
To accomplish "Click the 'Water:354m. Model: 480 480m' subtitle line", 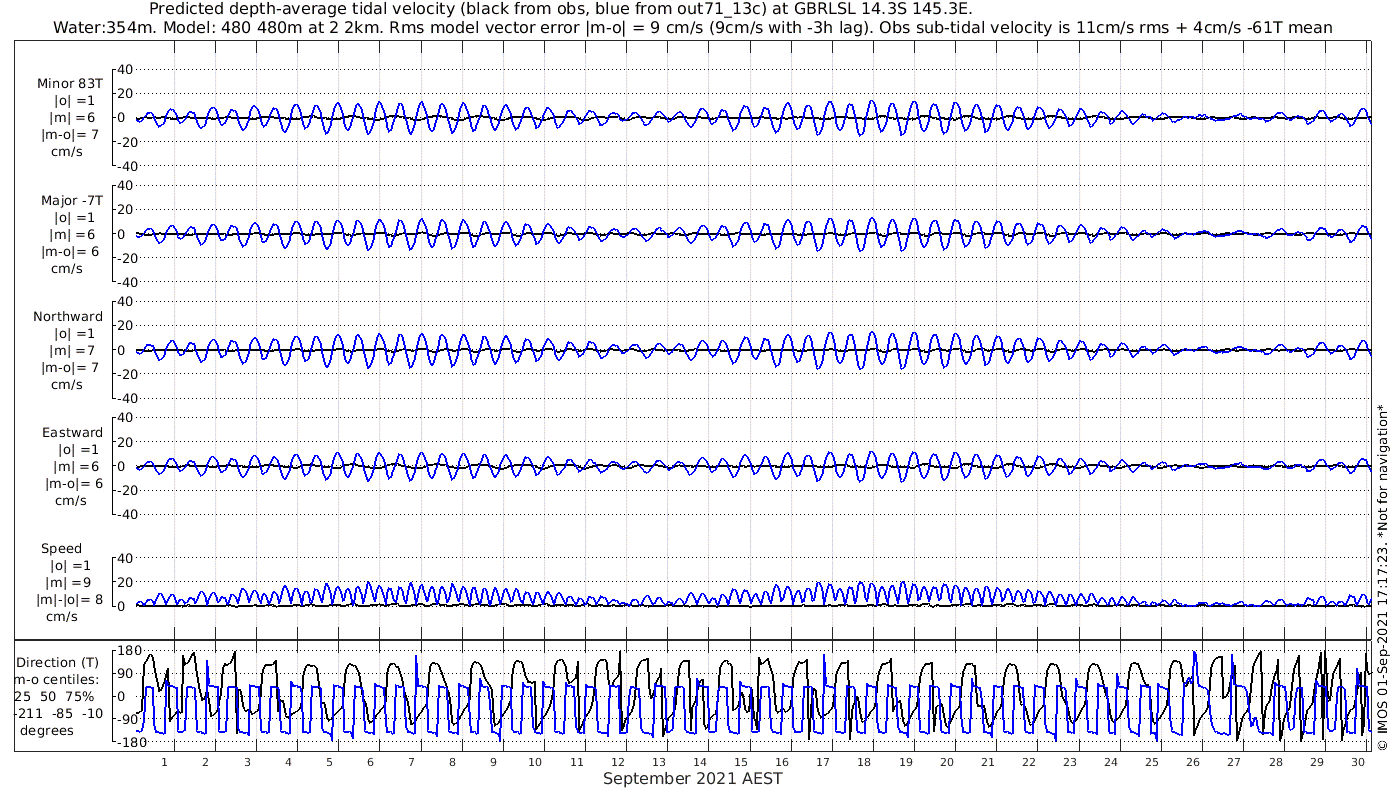I will point(692,27).
